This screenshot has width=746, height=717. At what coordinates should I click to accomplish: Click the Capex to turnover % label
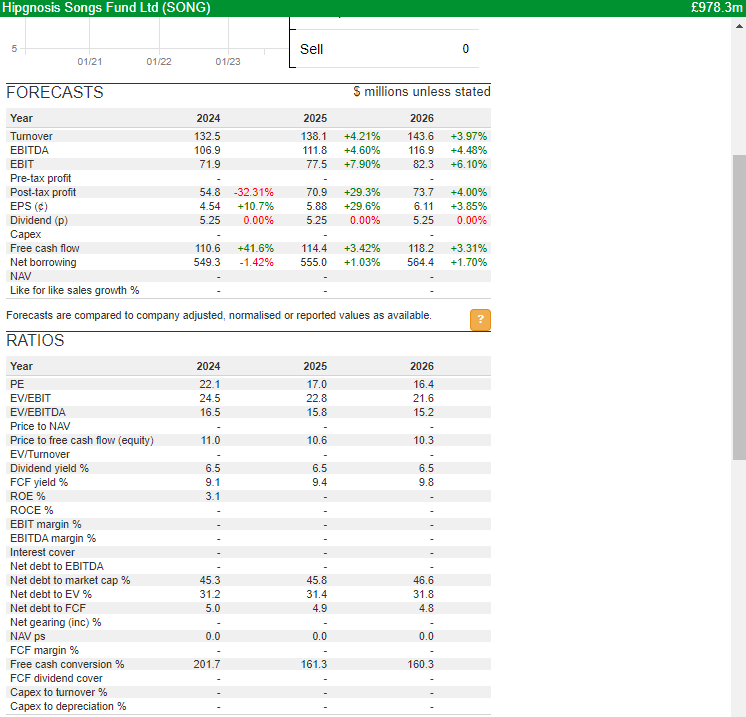coord(59,693)
